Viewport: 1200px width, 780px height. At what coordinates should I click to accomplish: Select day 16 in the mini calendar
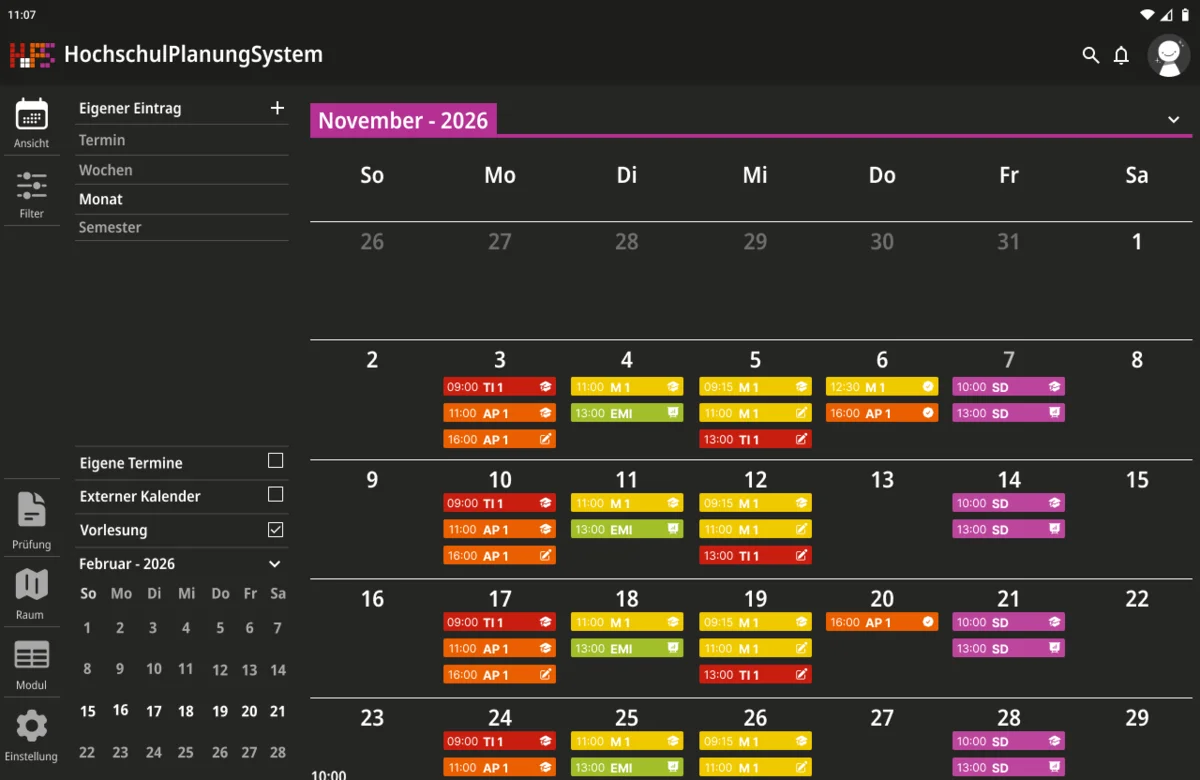click(121, 710)
